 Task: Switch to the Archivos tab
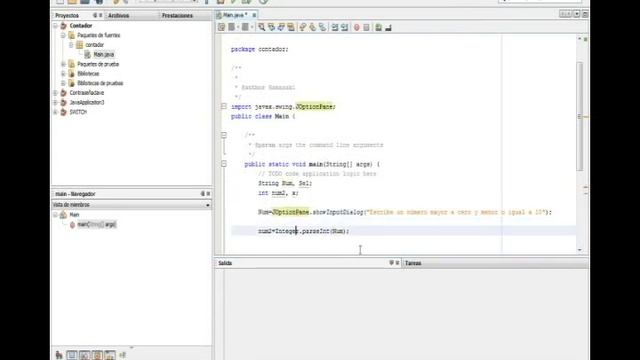pyautogui.click(x=118, y=16)
